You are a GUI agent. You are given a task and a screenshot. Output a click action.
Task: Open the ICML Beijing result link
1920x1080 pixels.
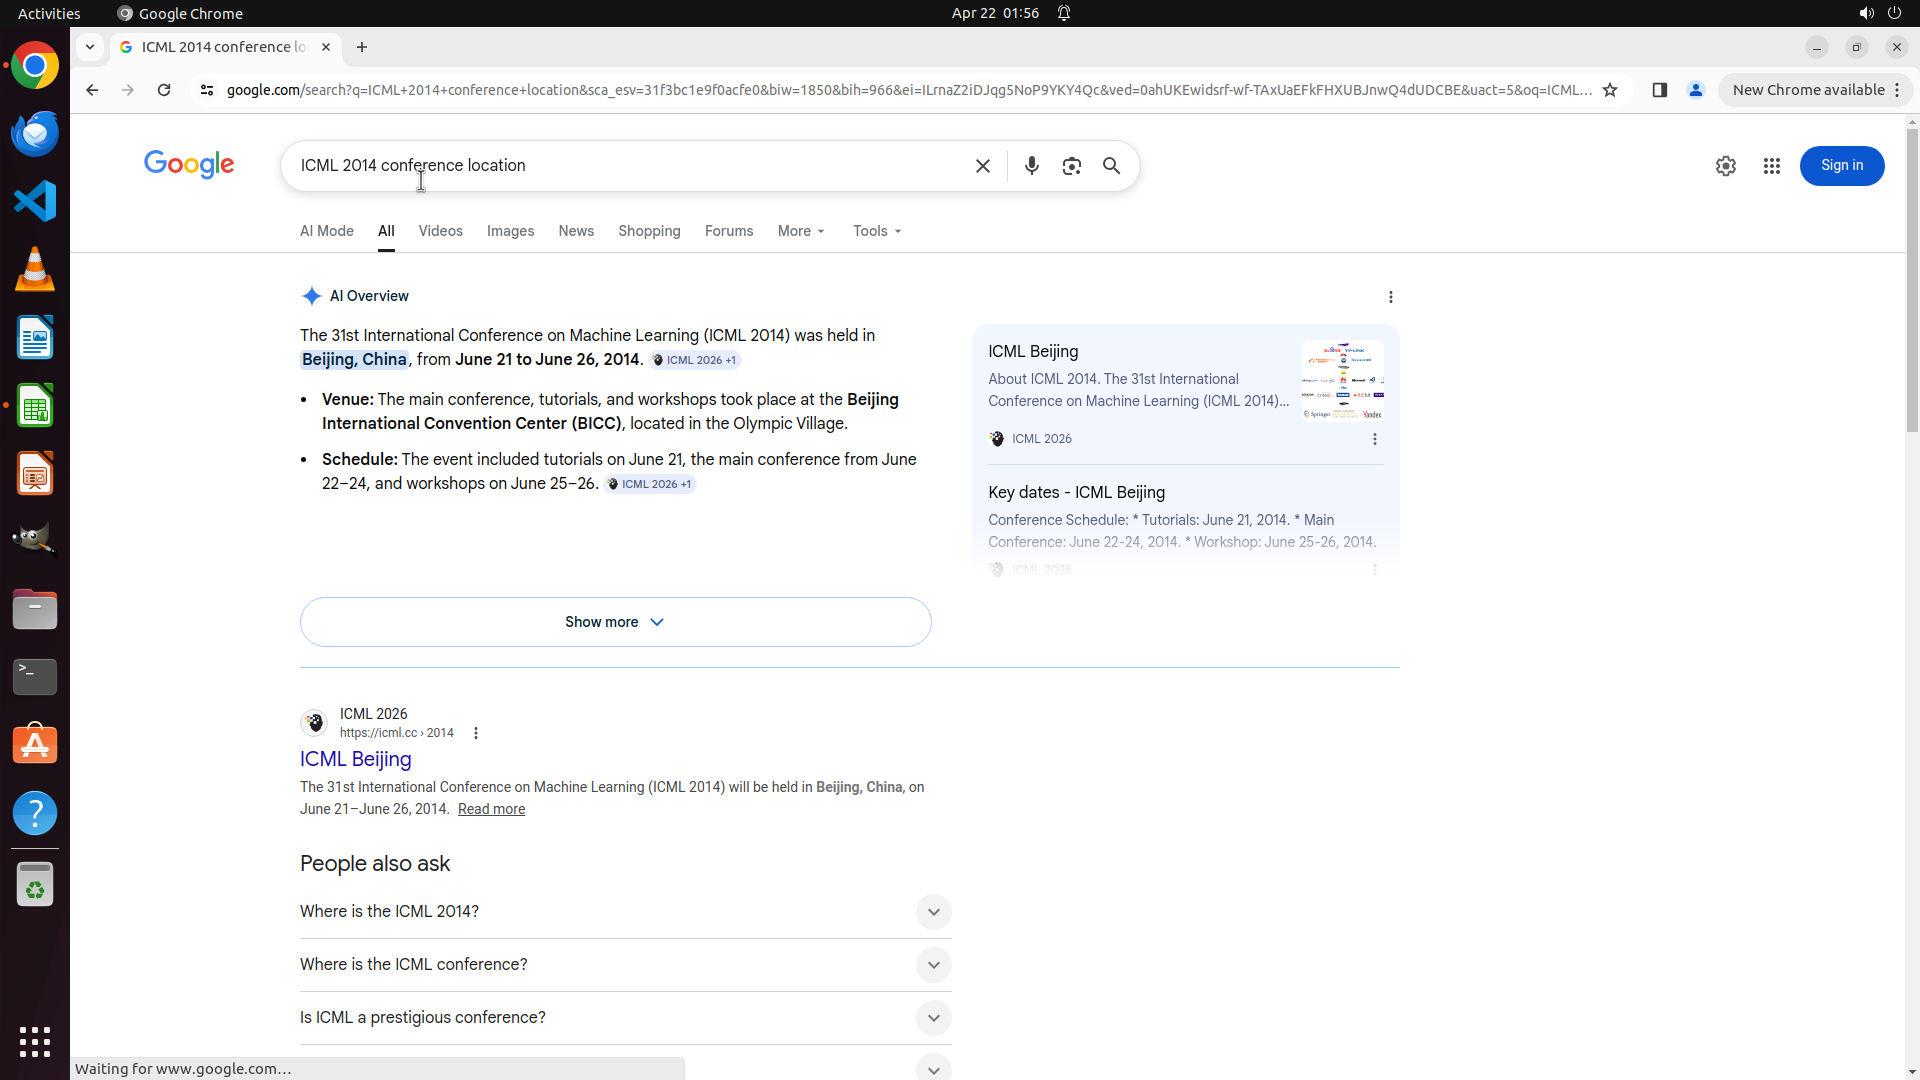356,759
